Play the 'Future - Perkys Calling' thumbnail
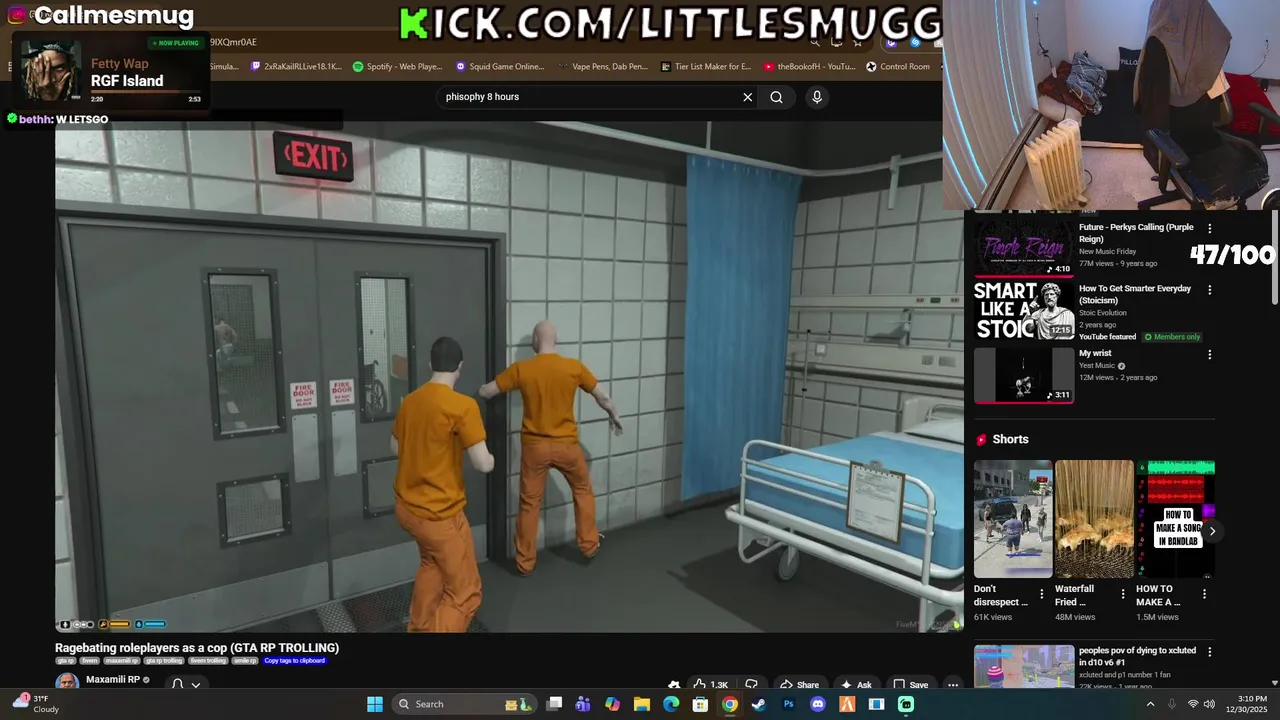This screenshot has width=1280, height=720. pos(1024,248)
